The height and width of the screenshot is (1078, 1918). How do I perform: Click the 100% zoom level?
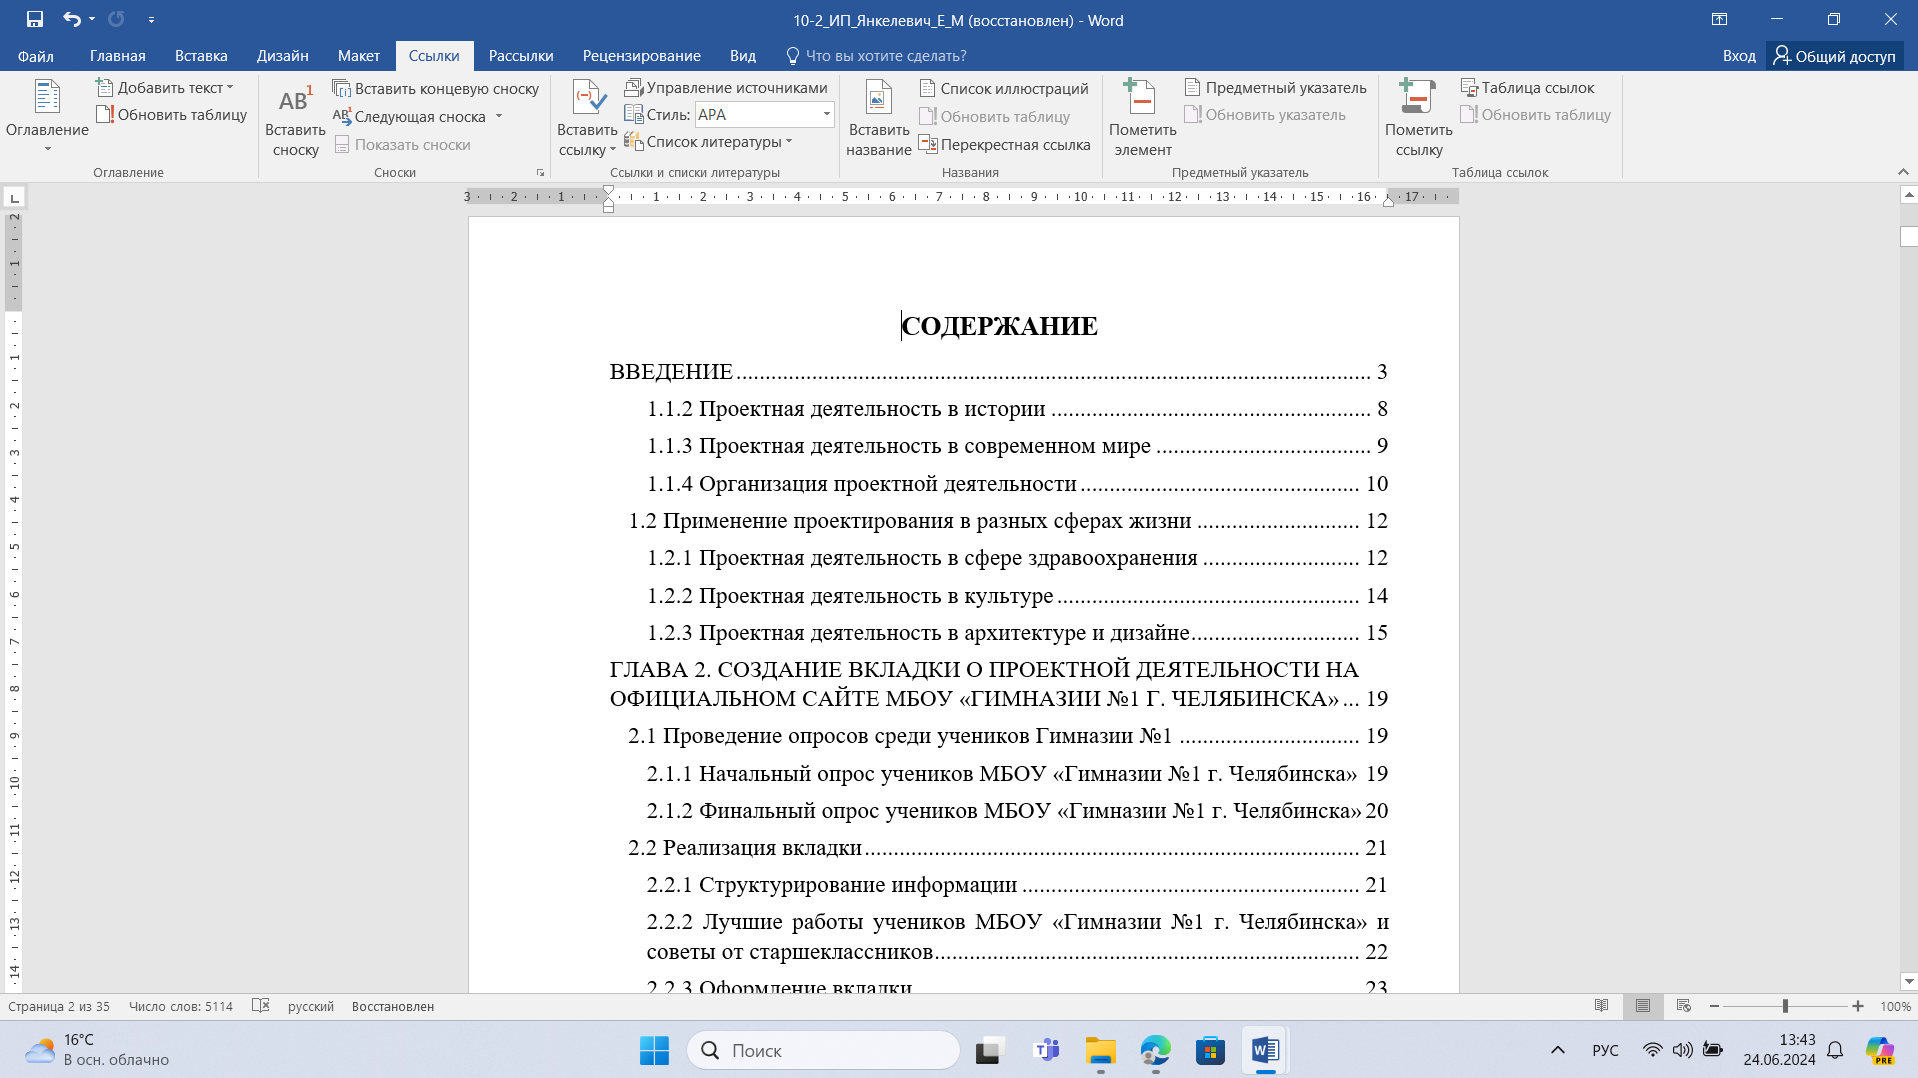click(1895, 1007)
